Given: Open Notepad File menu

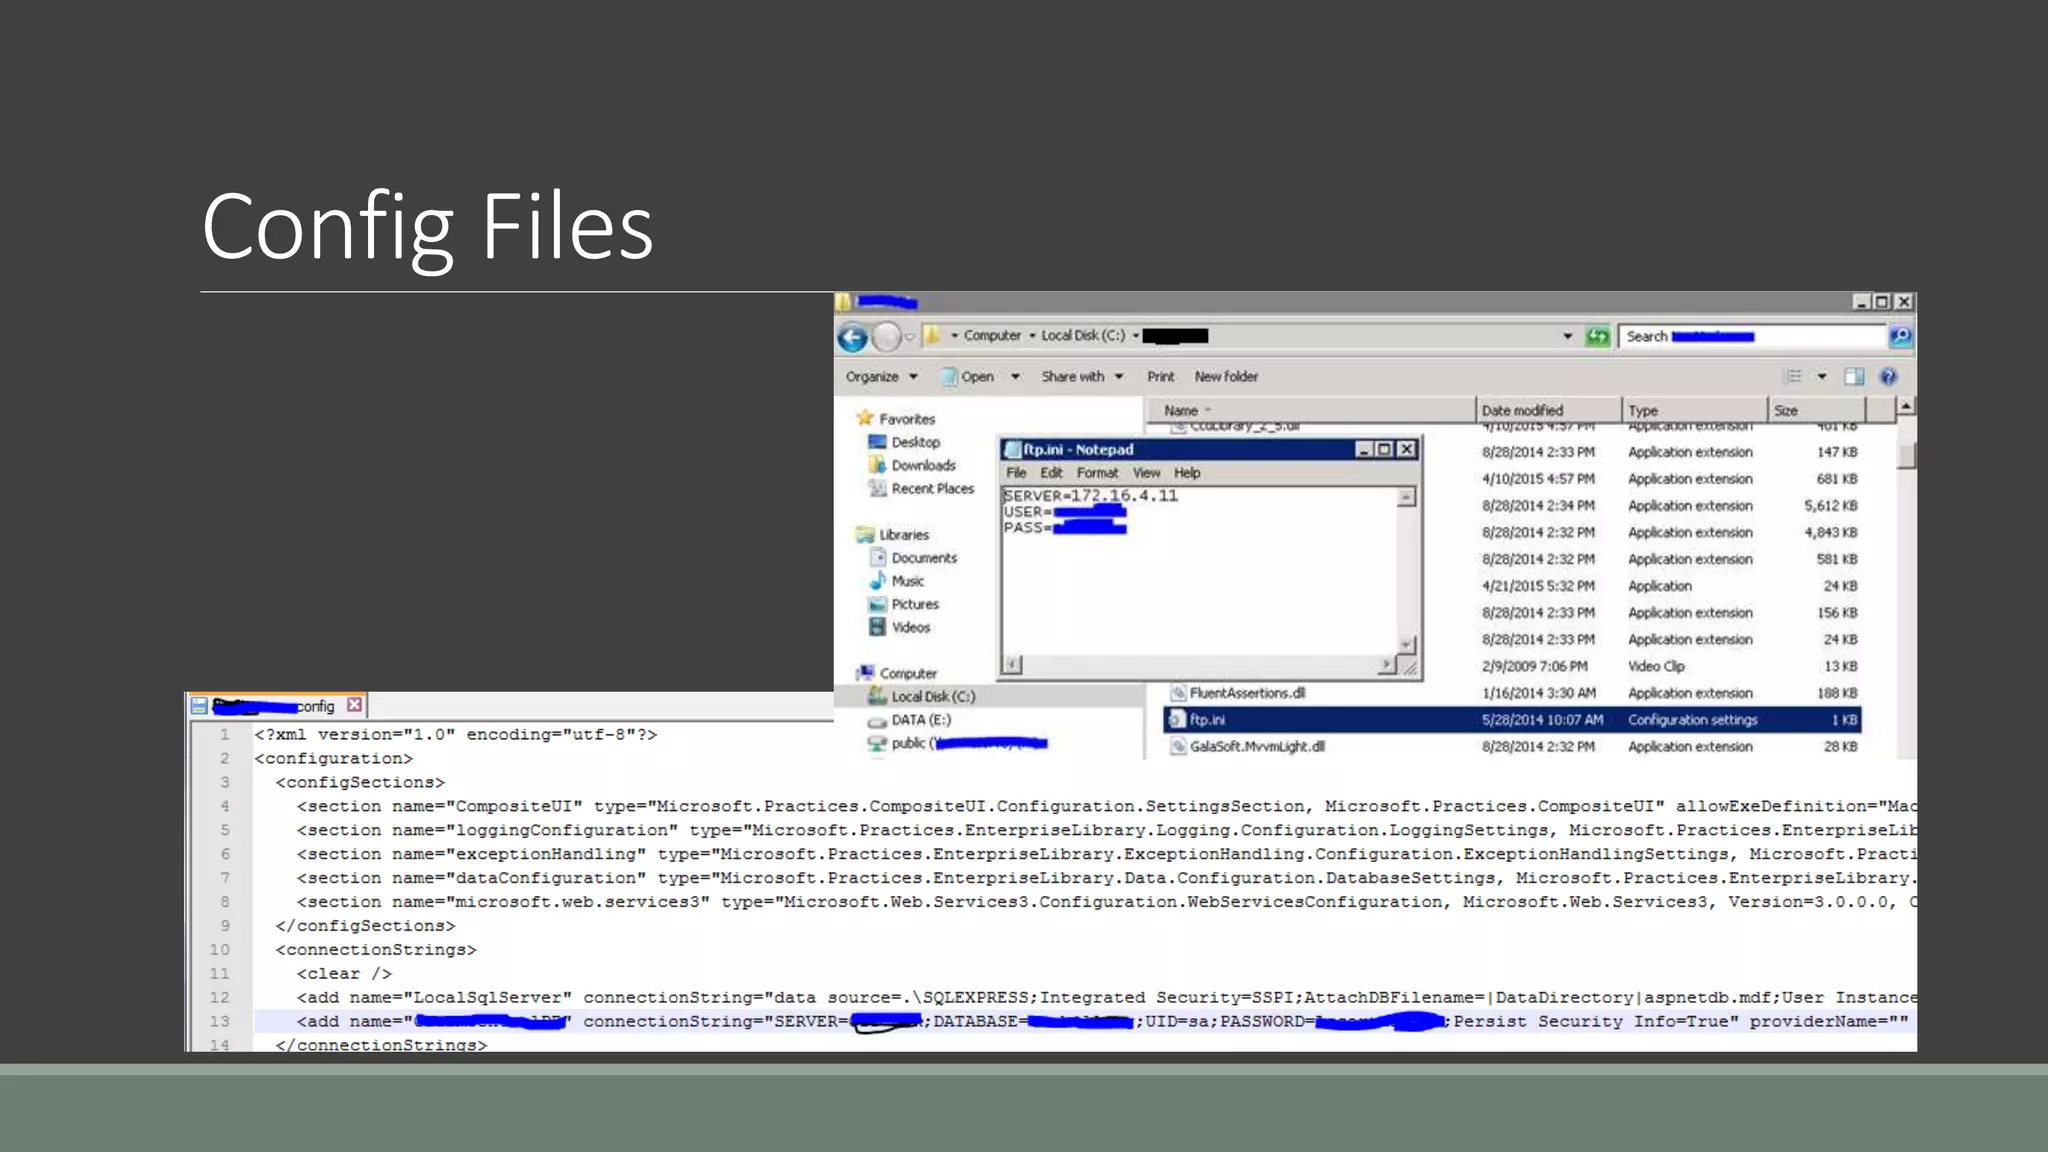Looking at the screenshot, I should click(1016, 473).
